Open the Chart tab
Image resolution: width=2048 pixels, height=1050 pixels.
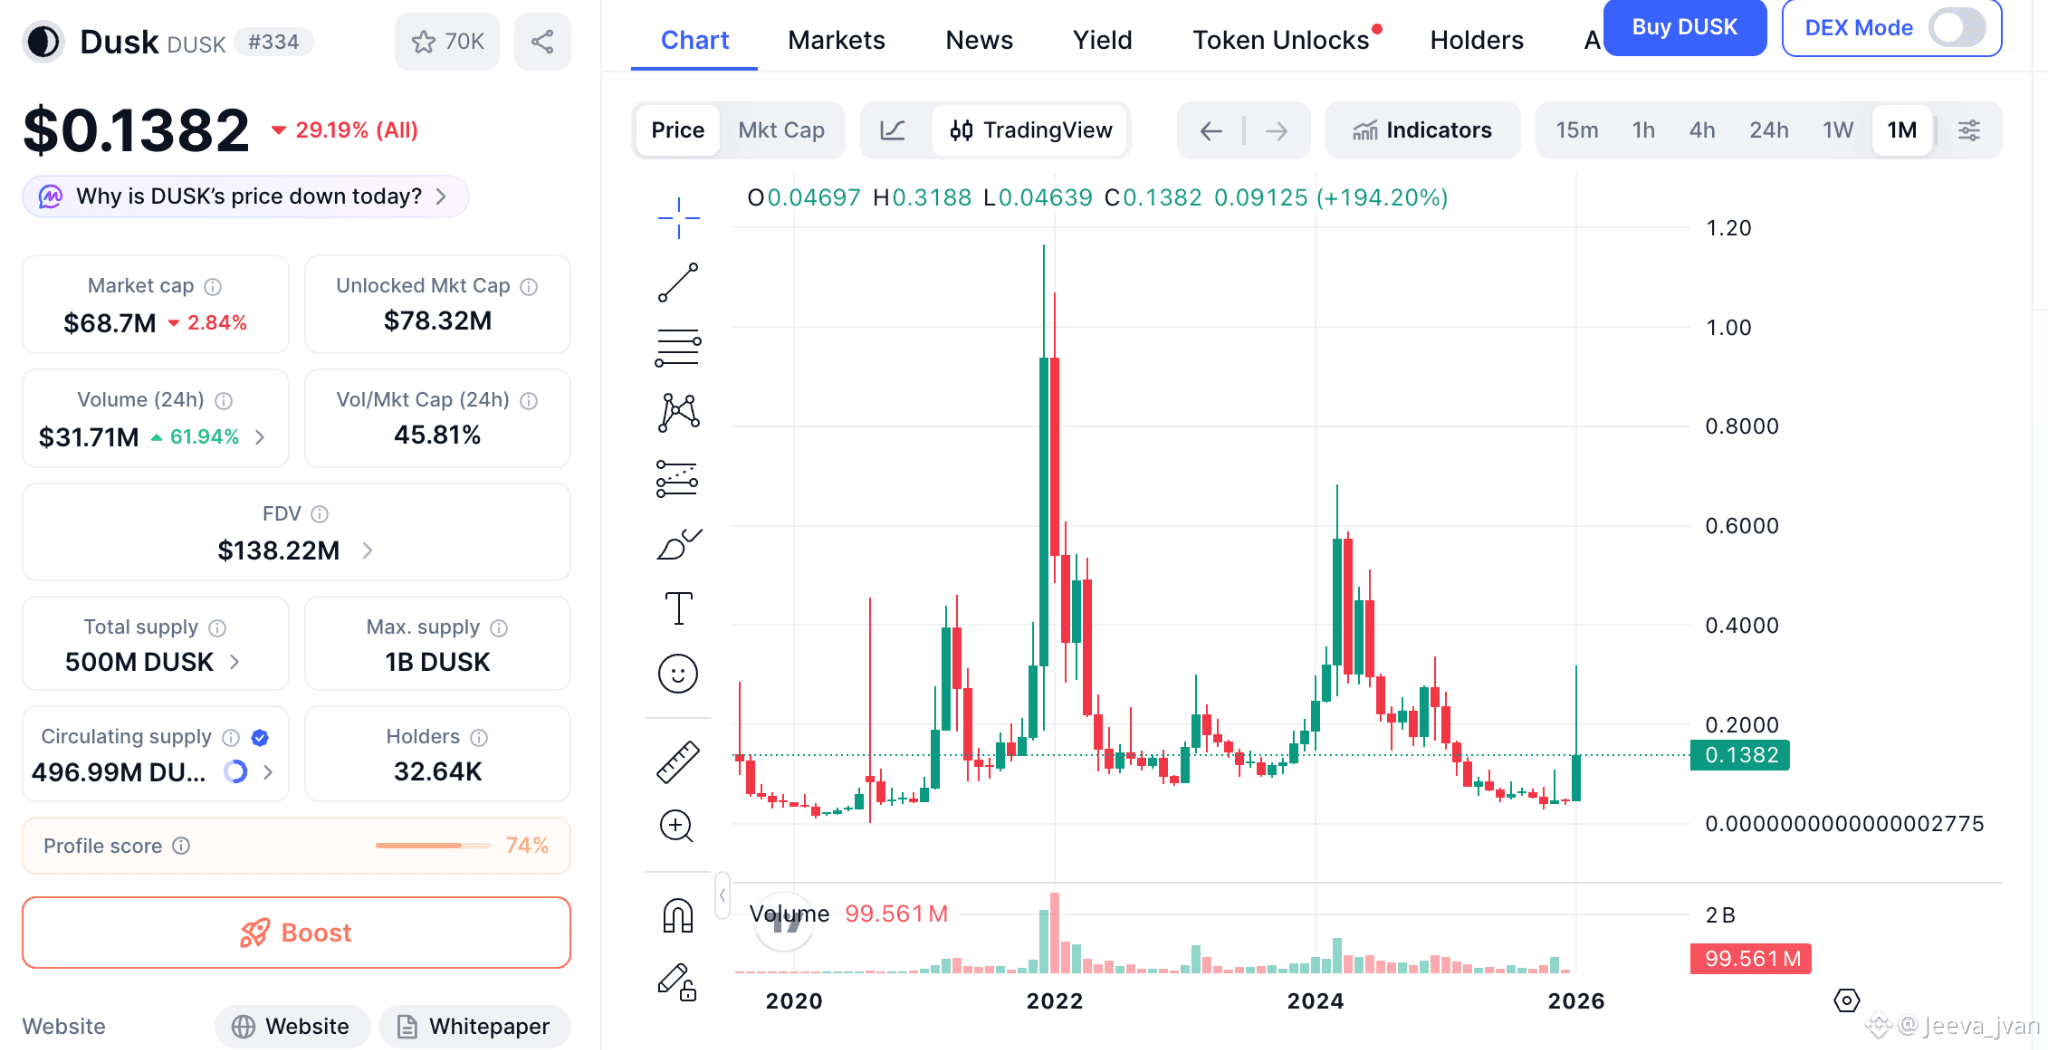694,40
